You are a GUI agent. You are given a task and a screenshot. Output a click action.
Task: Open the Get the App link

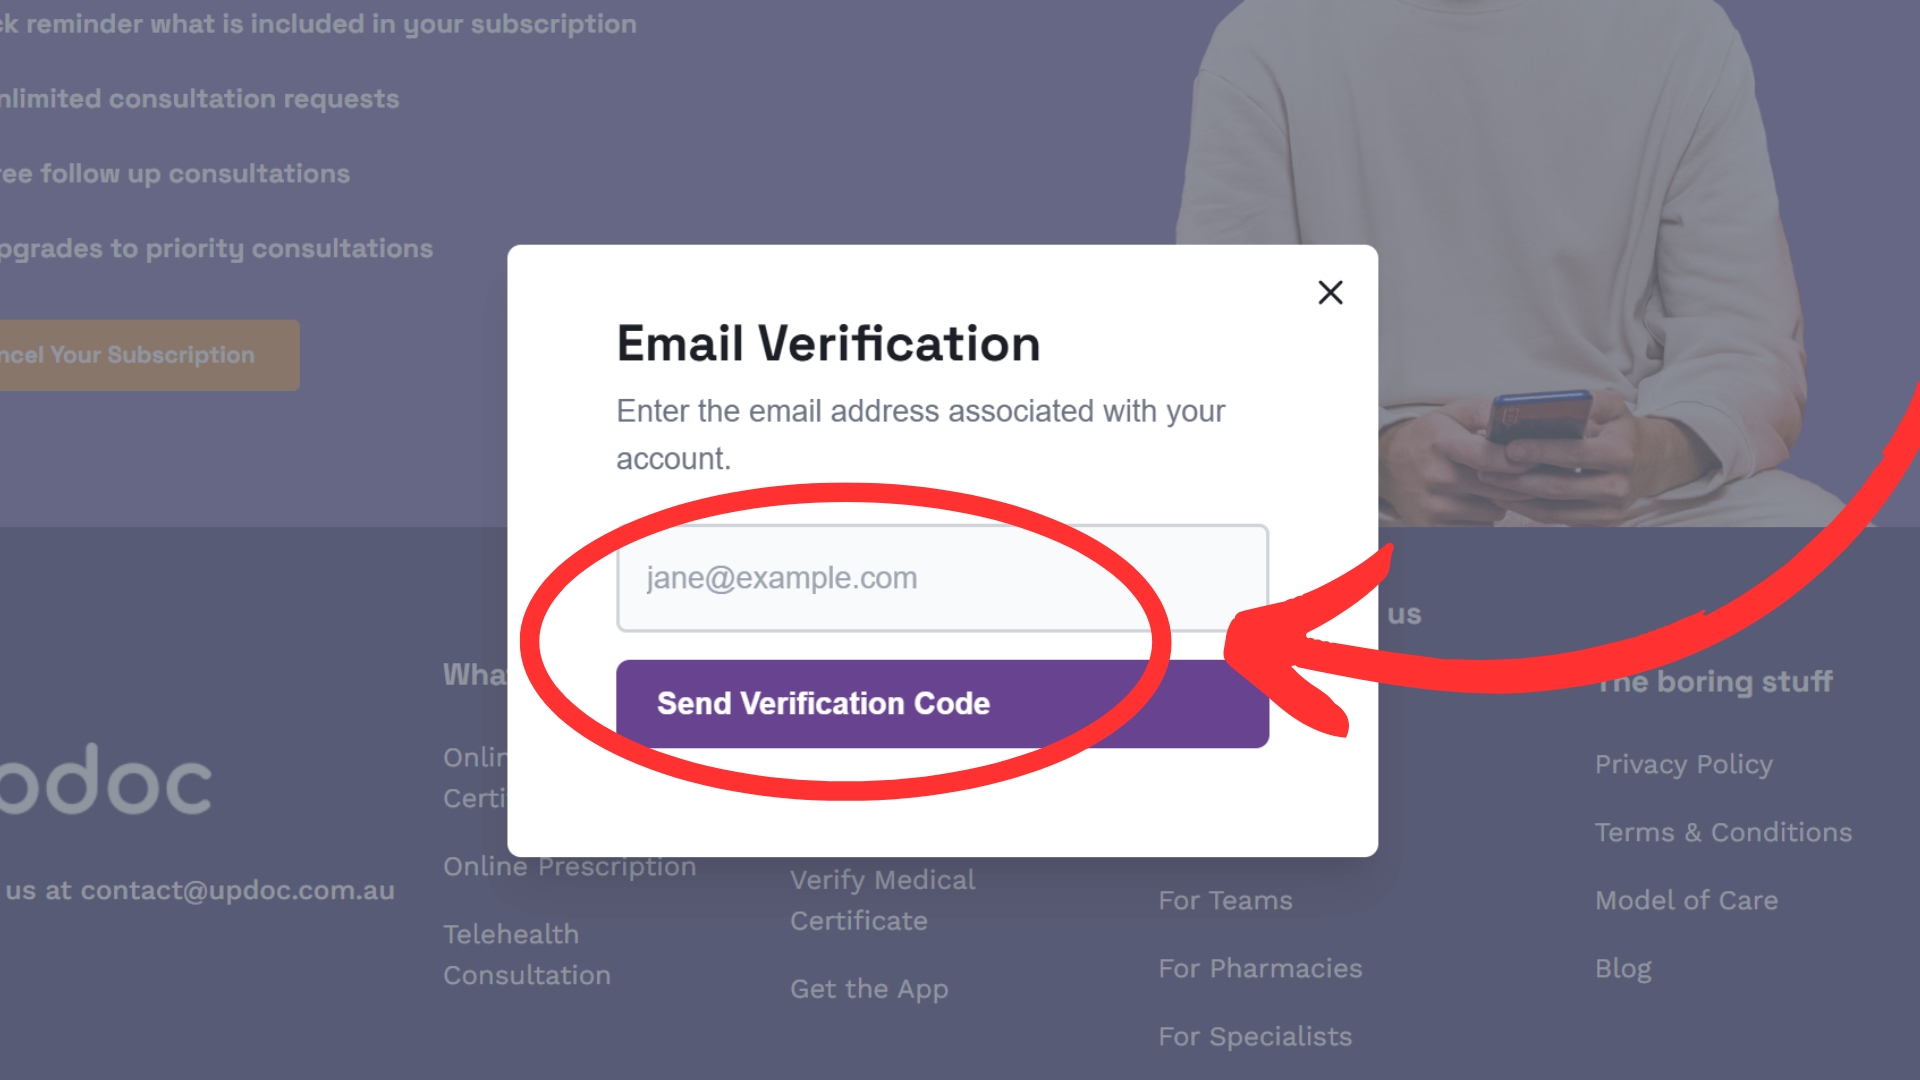[x=869, y=989]
